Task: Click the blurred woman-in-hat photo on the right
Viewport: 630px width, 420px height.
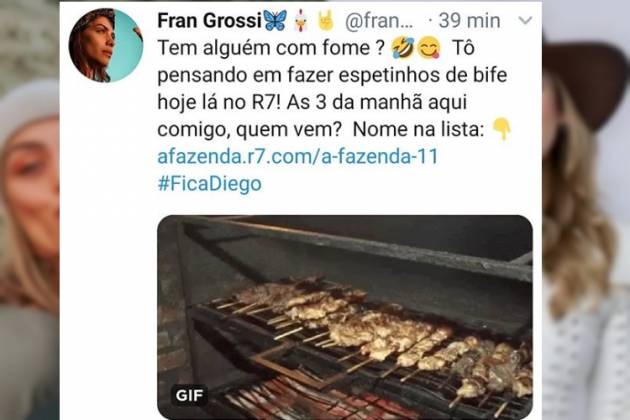Action: tap(586, 210)
